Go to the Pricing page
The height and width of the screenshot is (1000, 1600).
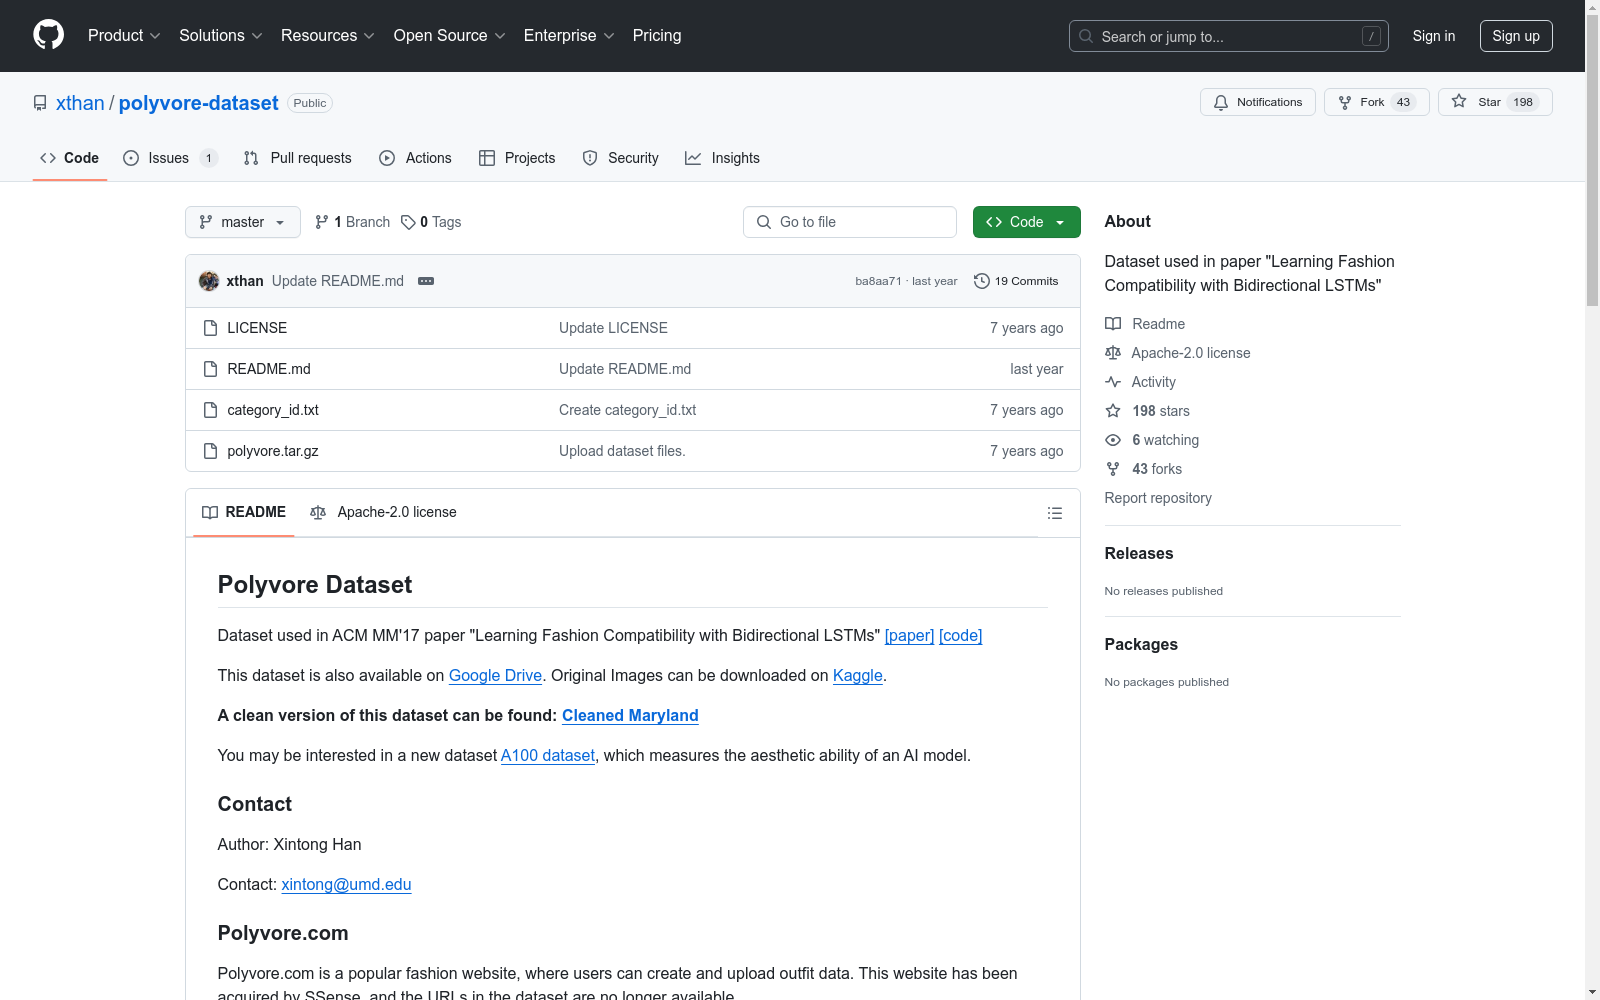pos(657,35)
